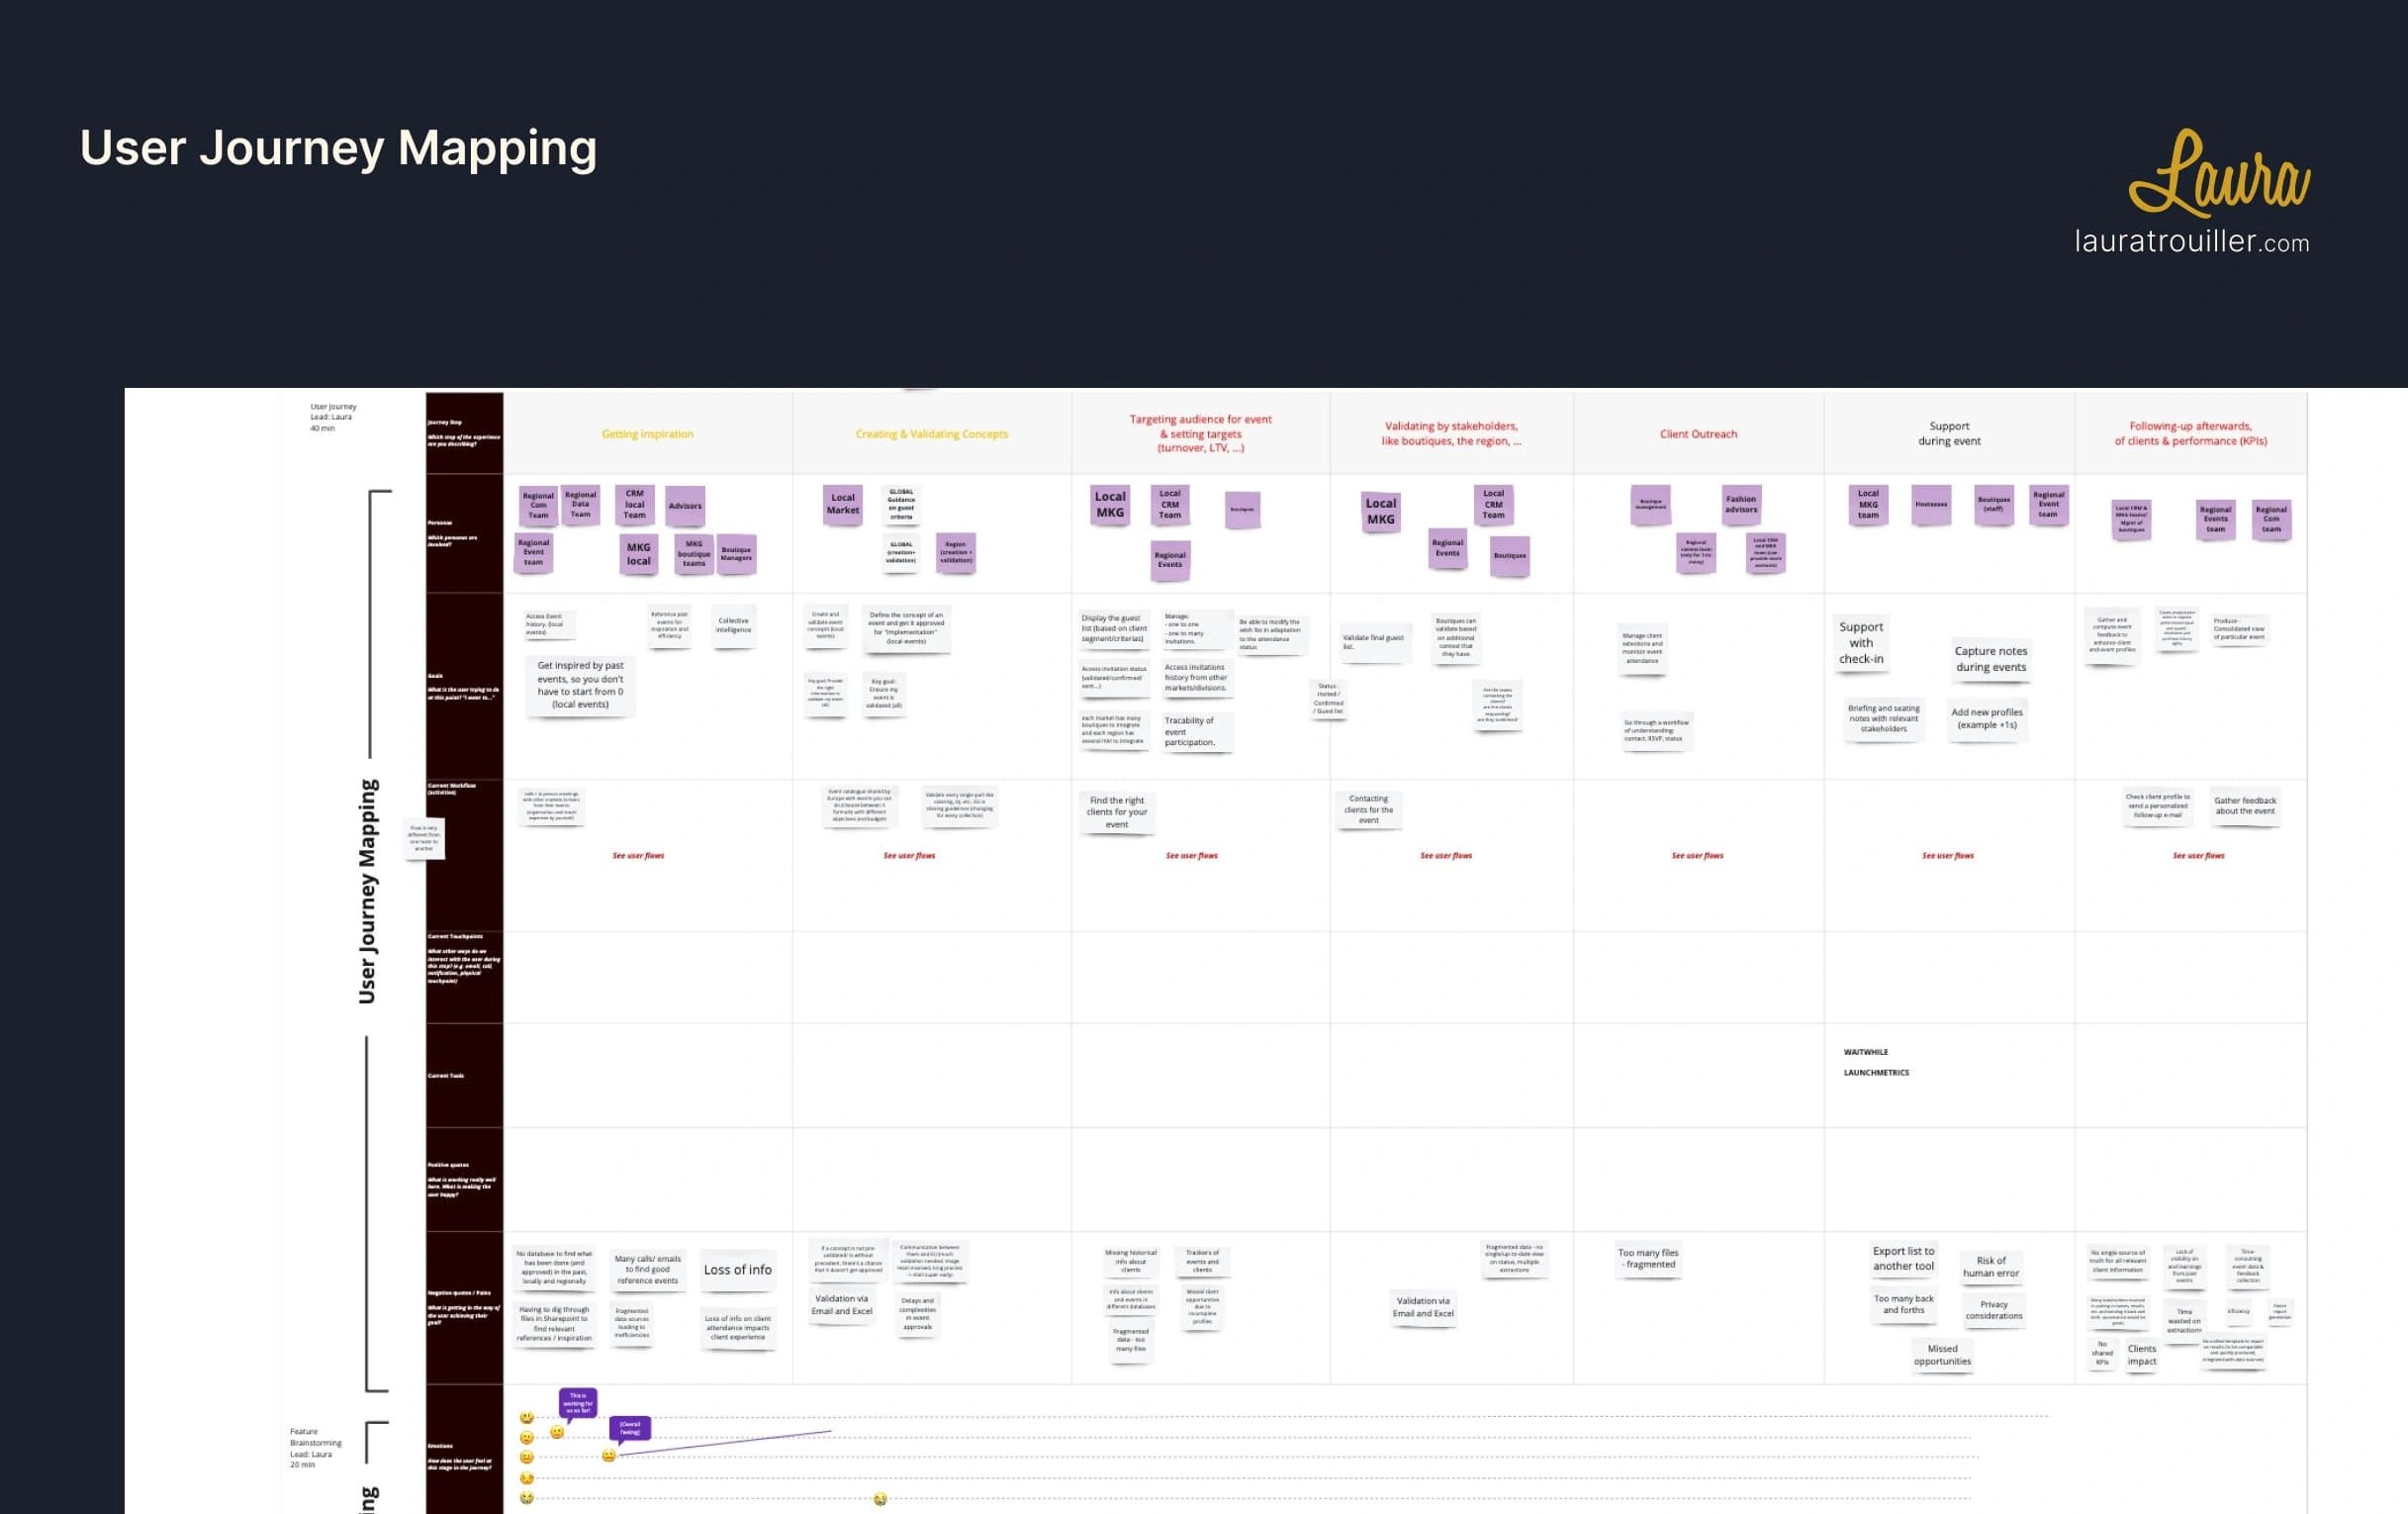Select the 'Client Outreach' column header

(x=1698, y=434)
